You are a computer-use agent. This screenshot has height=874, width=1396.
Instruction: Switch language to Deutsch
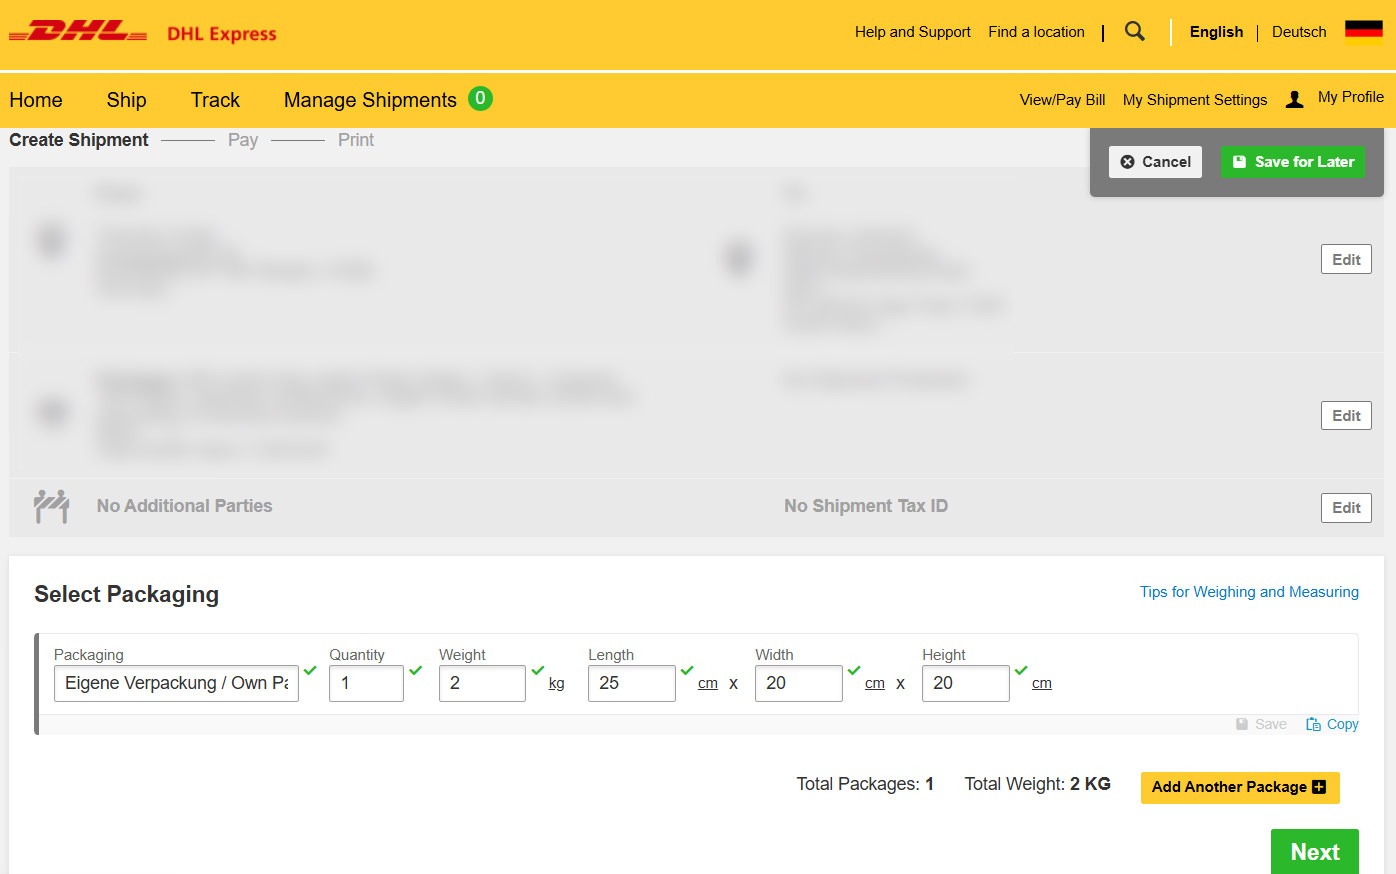[x=1299, y=32]
